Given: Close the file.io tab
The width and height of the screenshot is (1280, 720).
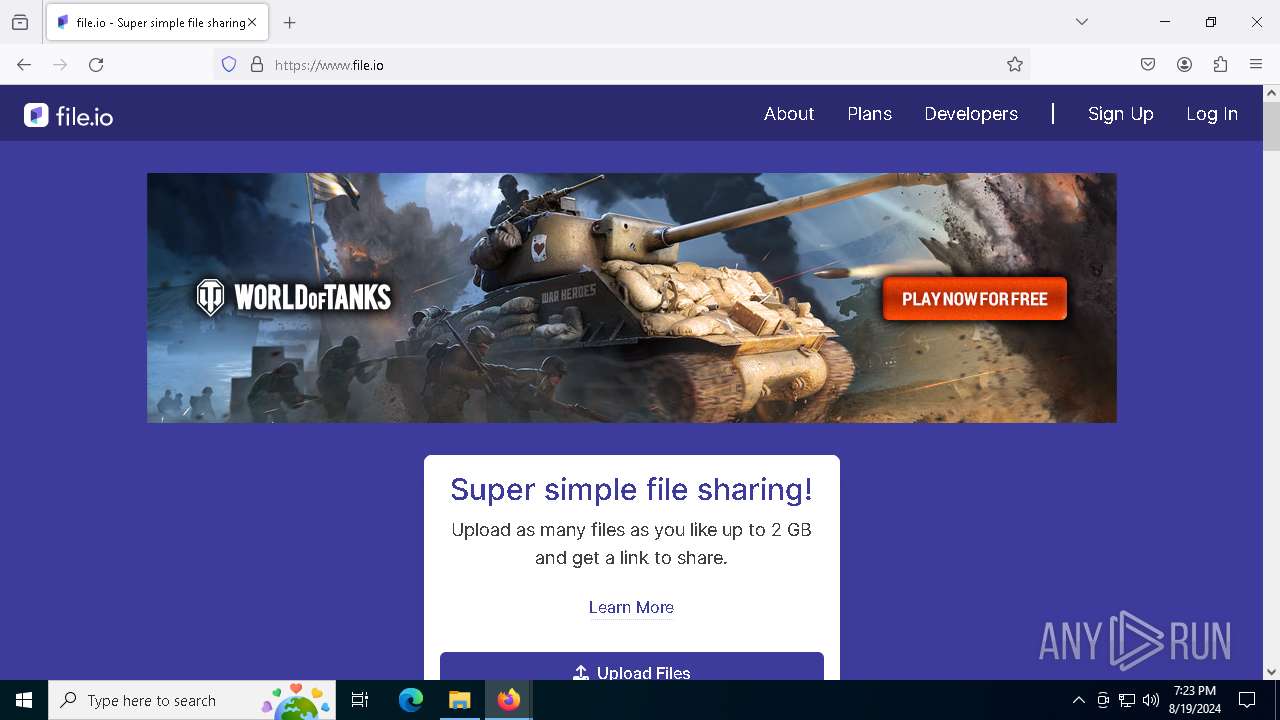Looking at the screenshot, I should 252,22.
